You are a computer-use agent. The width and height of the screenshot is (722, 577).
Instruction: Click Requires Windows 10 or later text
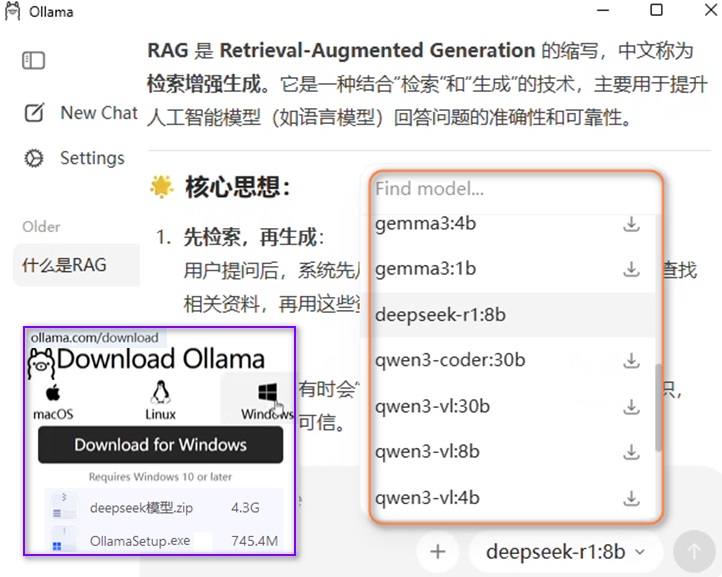tap(160, 477)
